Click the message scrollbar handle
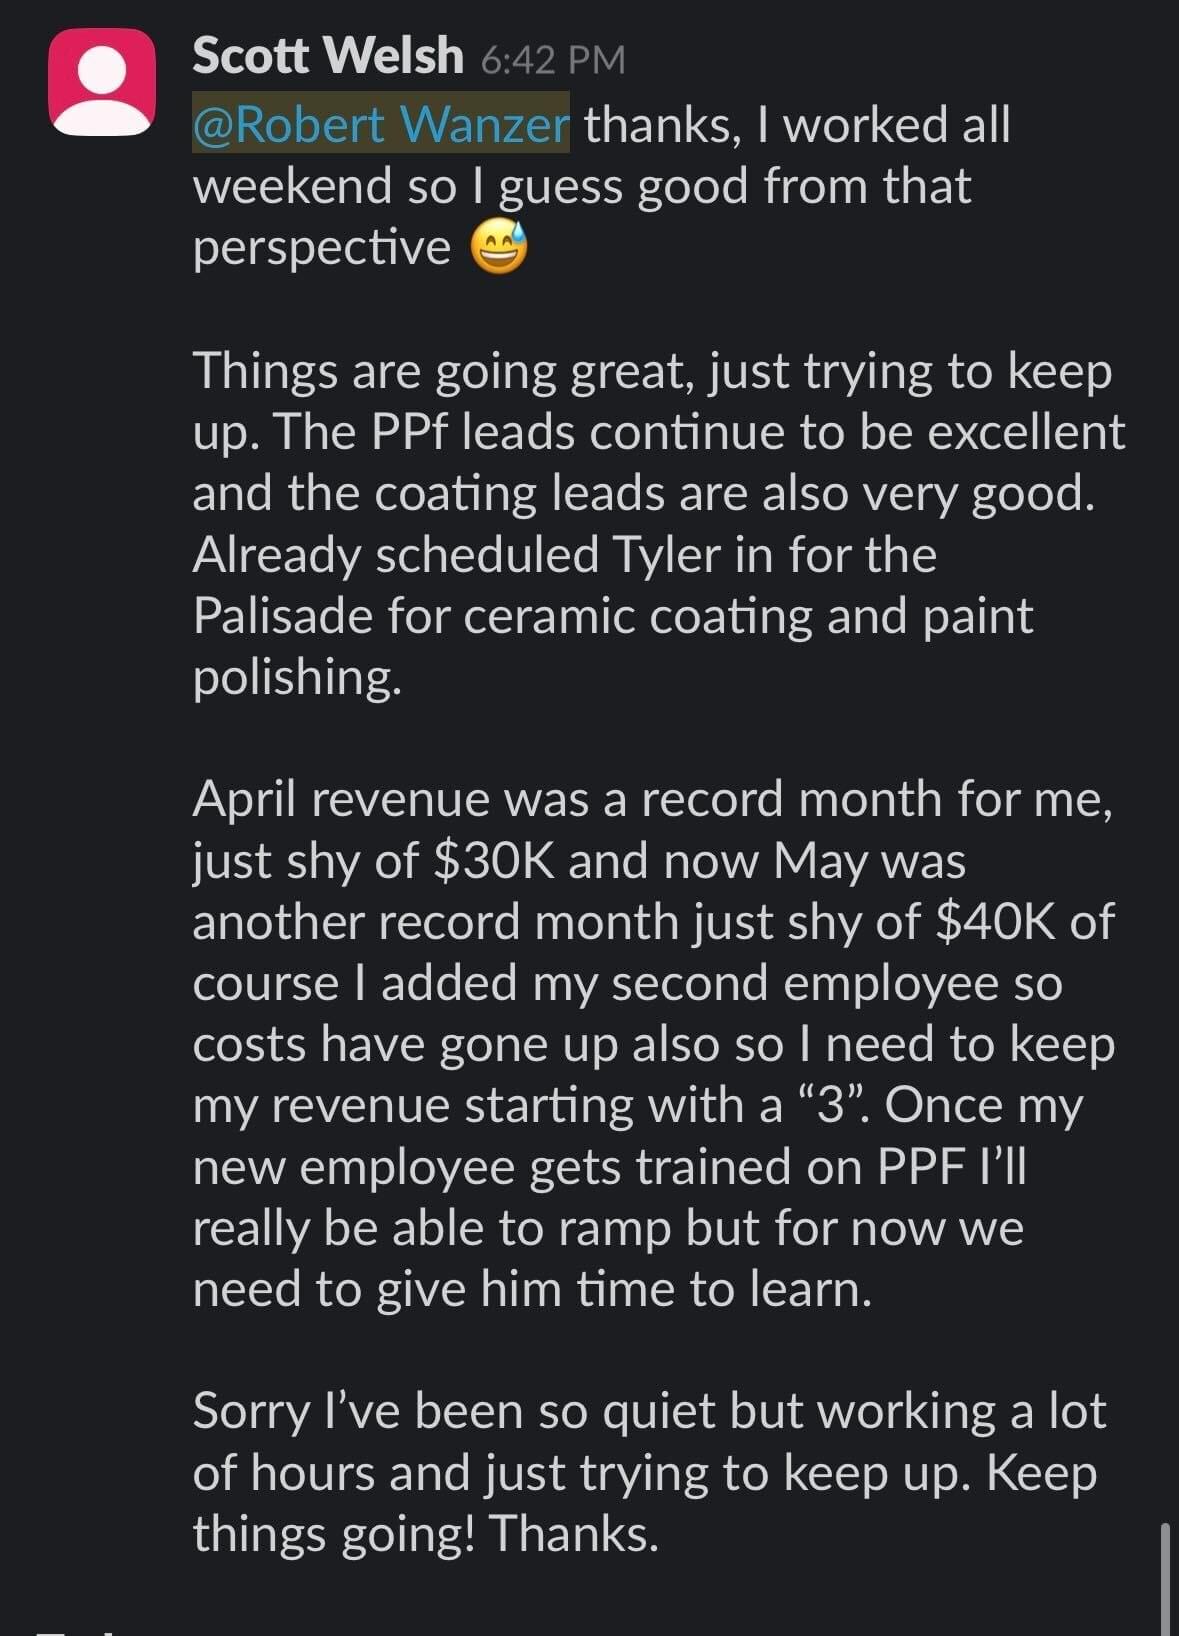1179x1636 pixels. 1166,1578
